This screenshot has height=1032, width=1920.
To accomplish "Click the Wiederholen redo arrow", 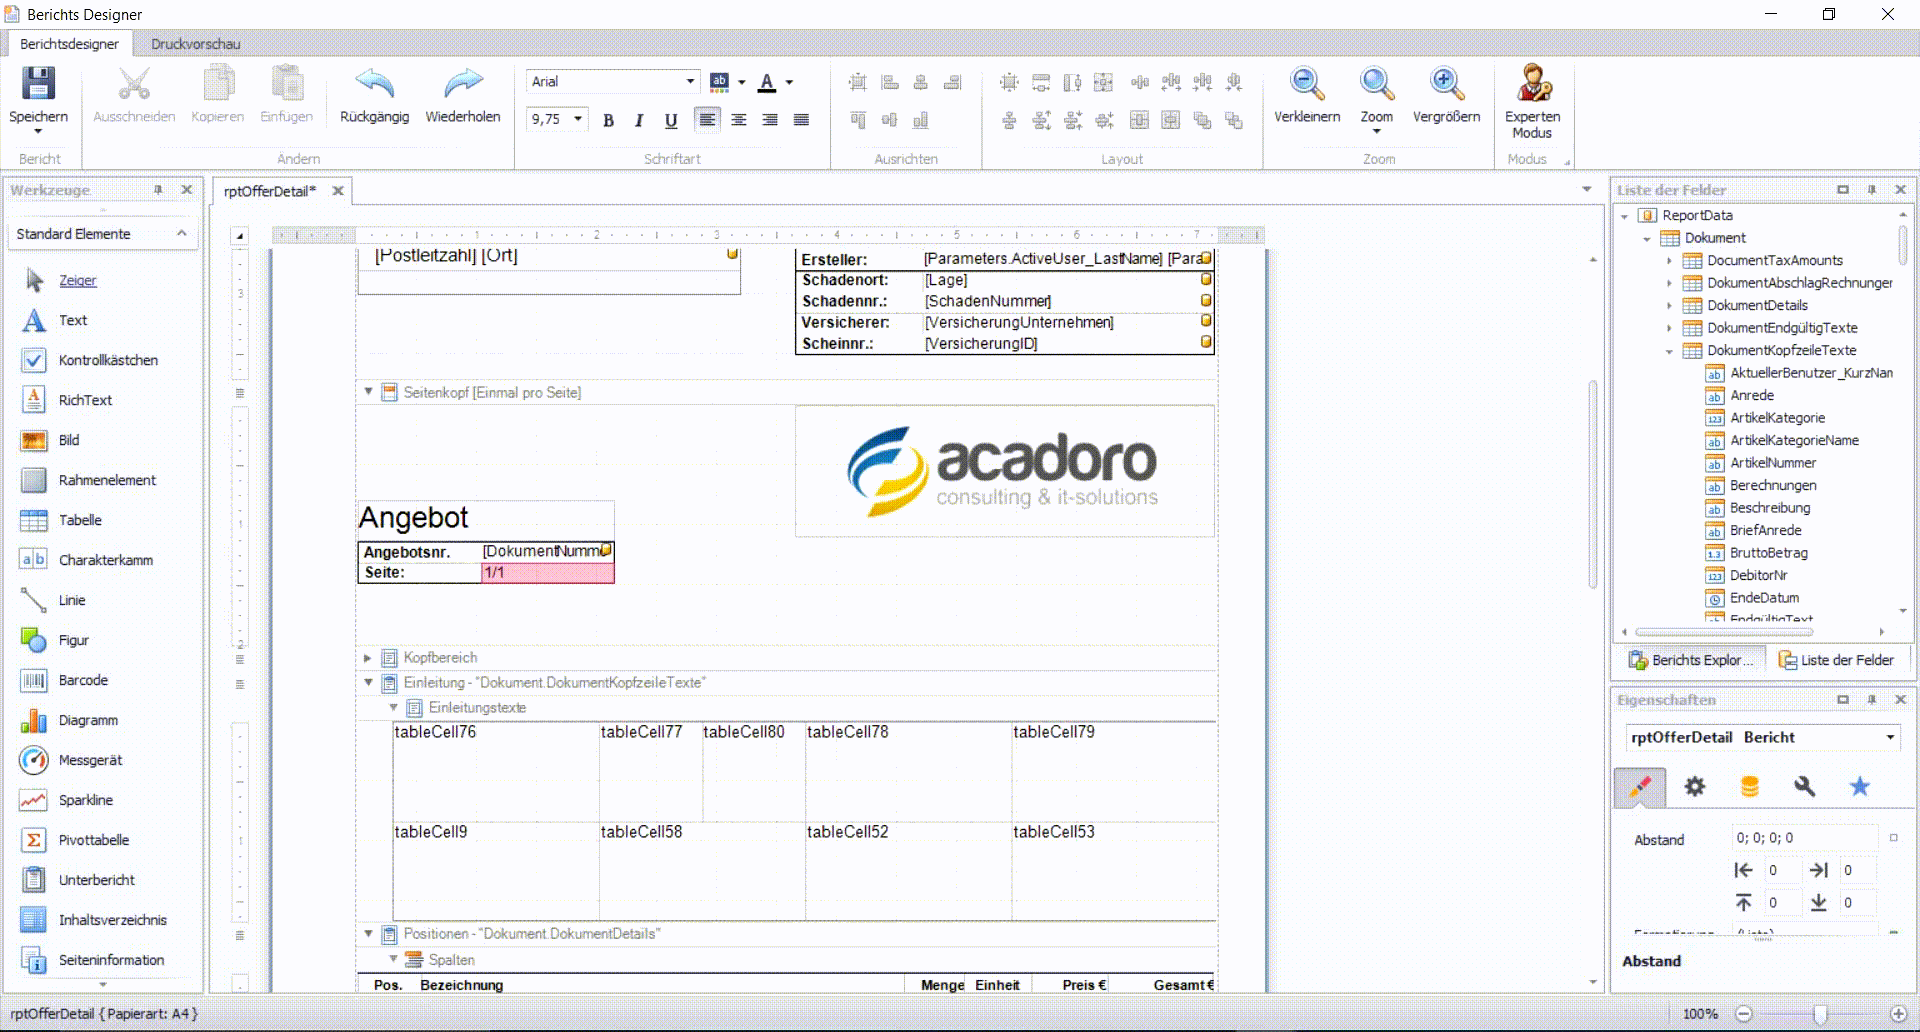I will pos(462,86).
